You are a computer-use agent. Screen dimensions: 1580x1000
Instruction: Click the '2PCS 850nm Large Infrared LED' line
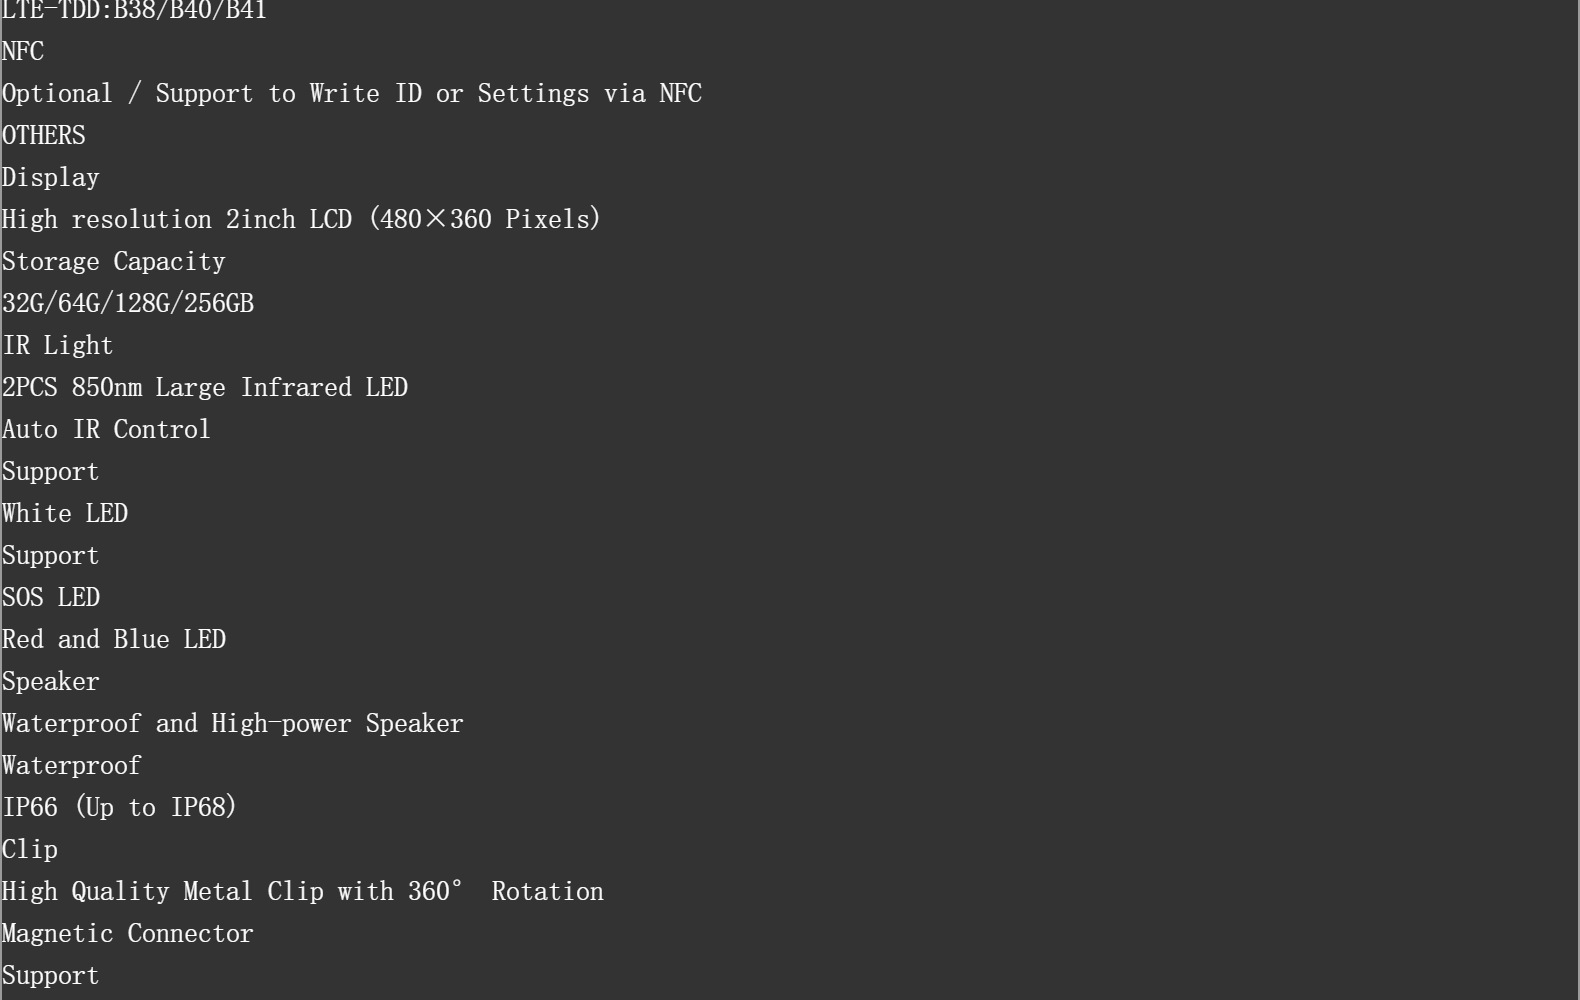pyautogui.click(x=205, y=387)
